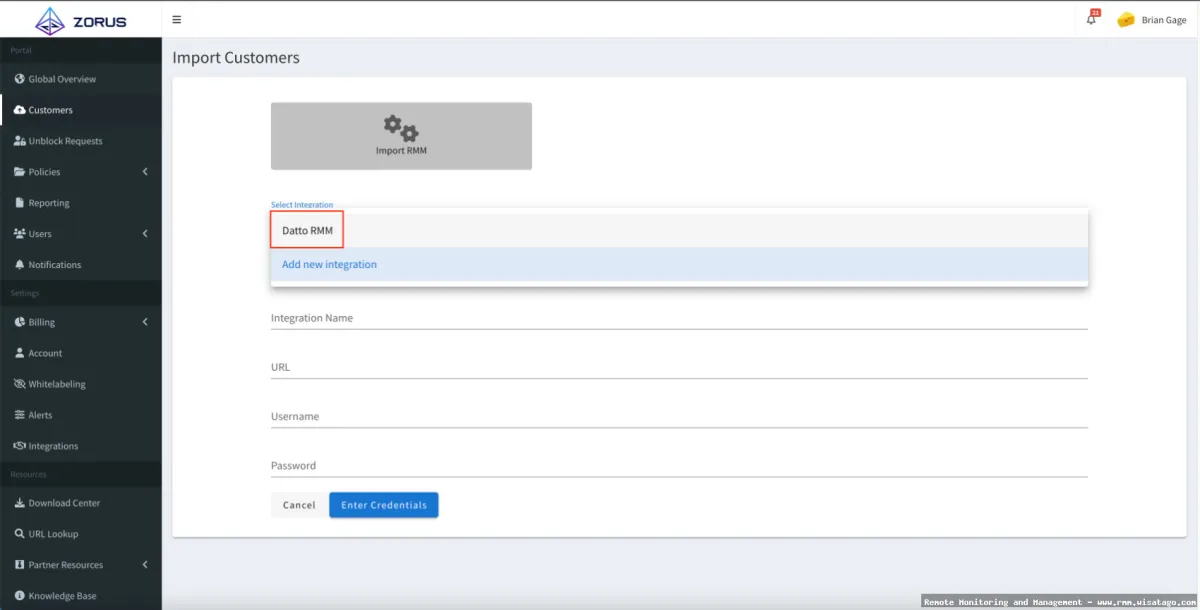This screenshot has width=1200, height=610.
Task: Click the Notifications bell sidebar icon
Action: pyautogui.click(x=19, y=265)
